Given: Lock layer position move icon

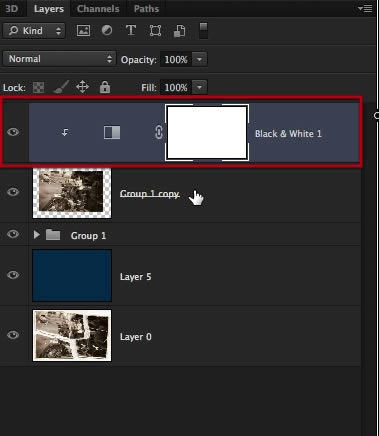Looking at the screenshot, I should tap(82, 87).
